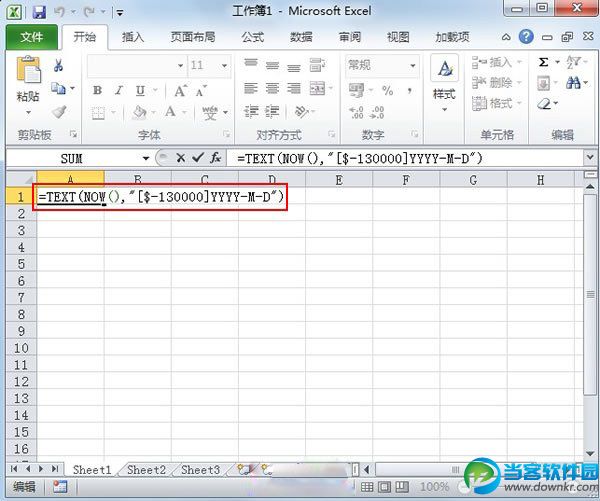Open the 样式 Styles gallery

pos(444,84)
